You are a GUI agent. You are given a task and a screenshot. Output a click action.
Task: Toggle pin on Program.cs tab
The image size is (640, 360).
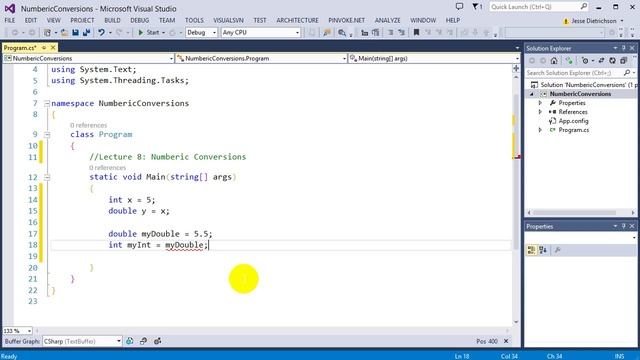[44, 48]
